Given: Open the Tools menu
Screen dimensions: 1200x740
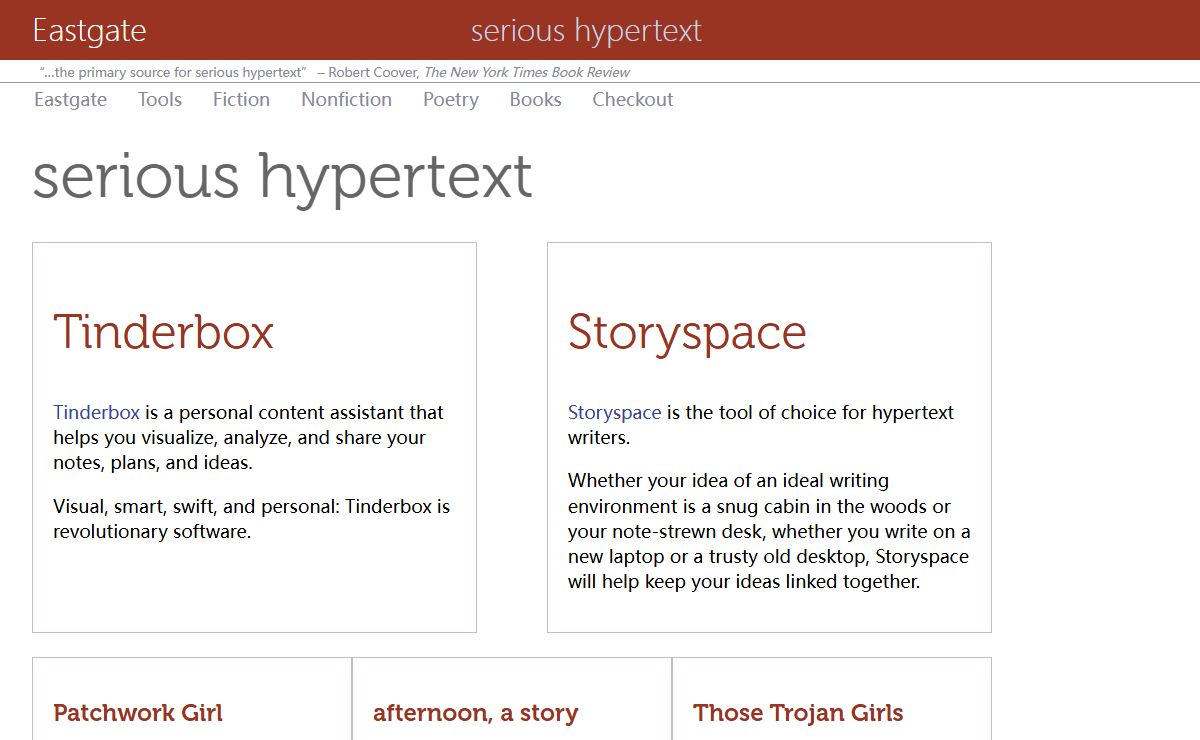Looking at the screenshot, I should 160,100.
